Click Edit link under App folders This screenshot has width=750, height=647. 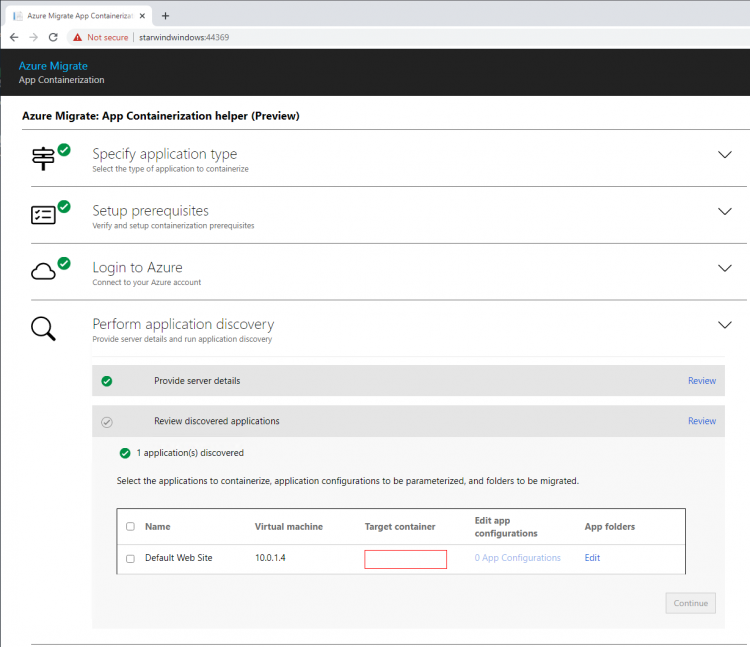tap(592, 558)
